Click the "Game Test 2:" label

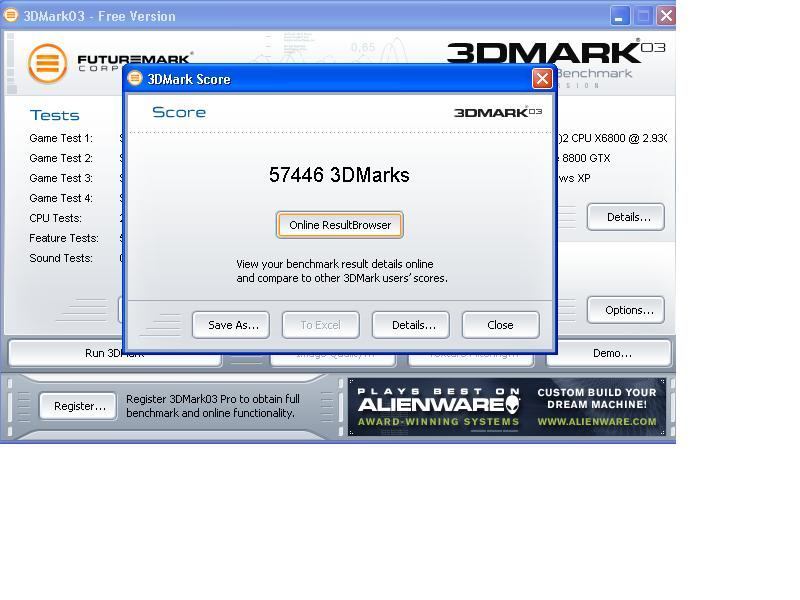61,158
